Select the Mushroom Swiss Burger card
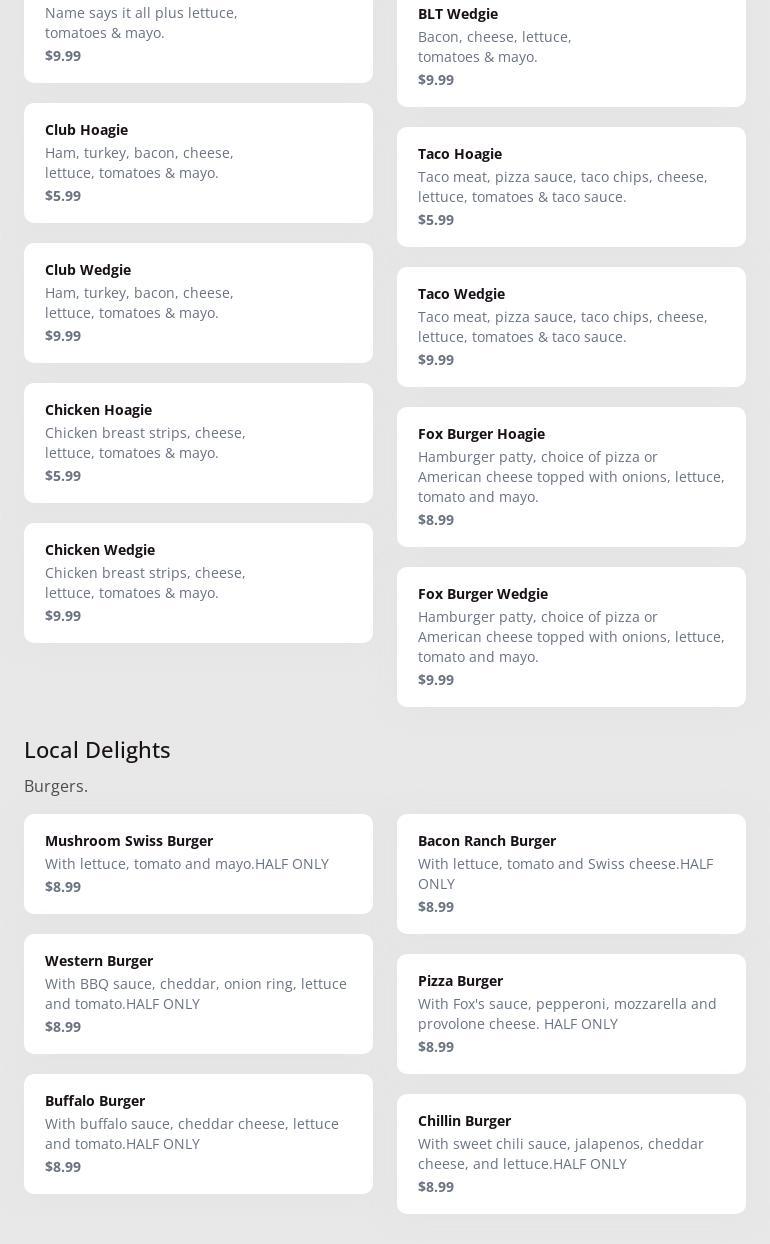Image resolution: width=770 pixels, height=1244 pixels. (x=198, y=864)
